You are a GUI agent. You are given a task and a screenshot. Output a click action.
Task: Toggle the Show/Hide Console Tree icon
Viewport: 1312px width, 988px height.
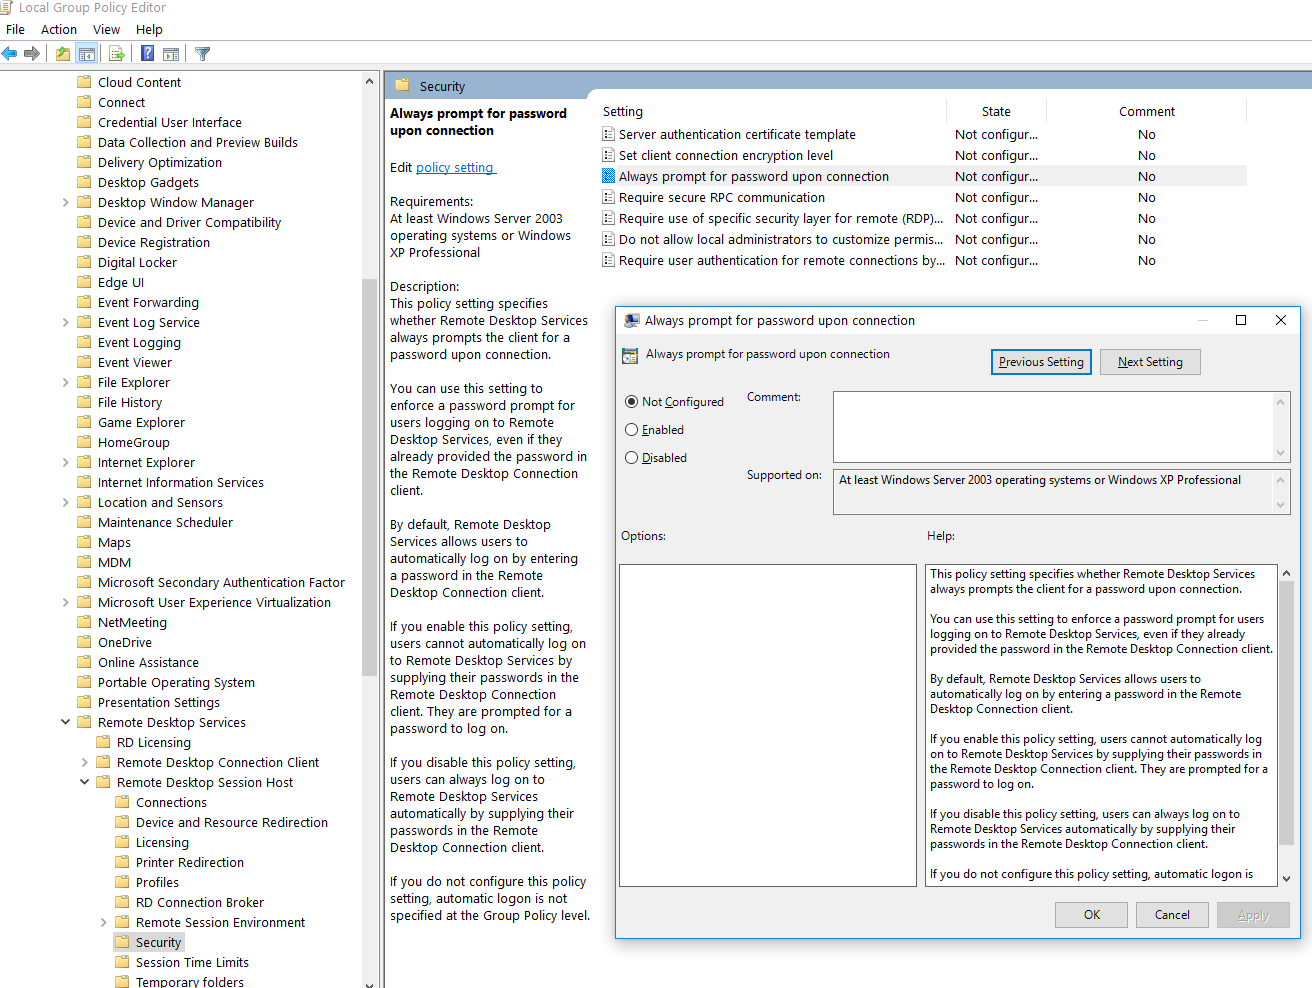[87, 54]
